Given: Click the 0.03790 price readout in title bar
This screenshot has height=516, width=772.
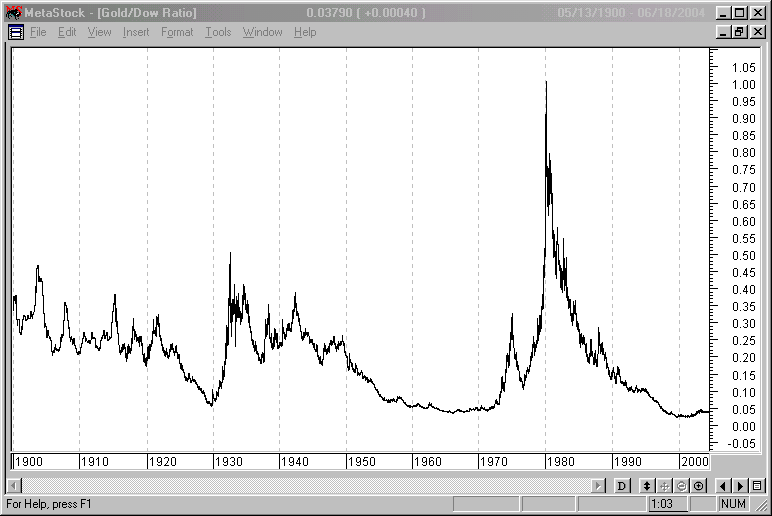Looking at the screenshot, I should point(329,13).
